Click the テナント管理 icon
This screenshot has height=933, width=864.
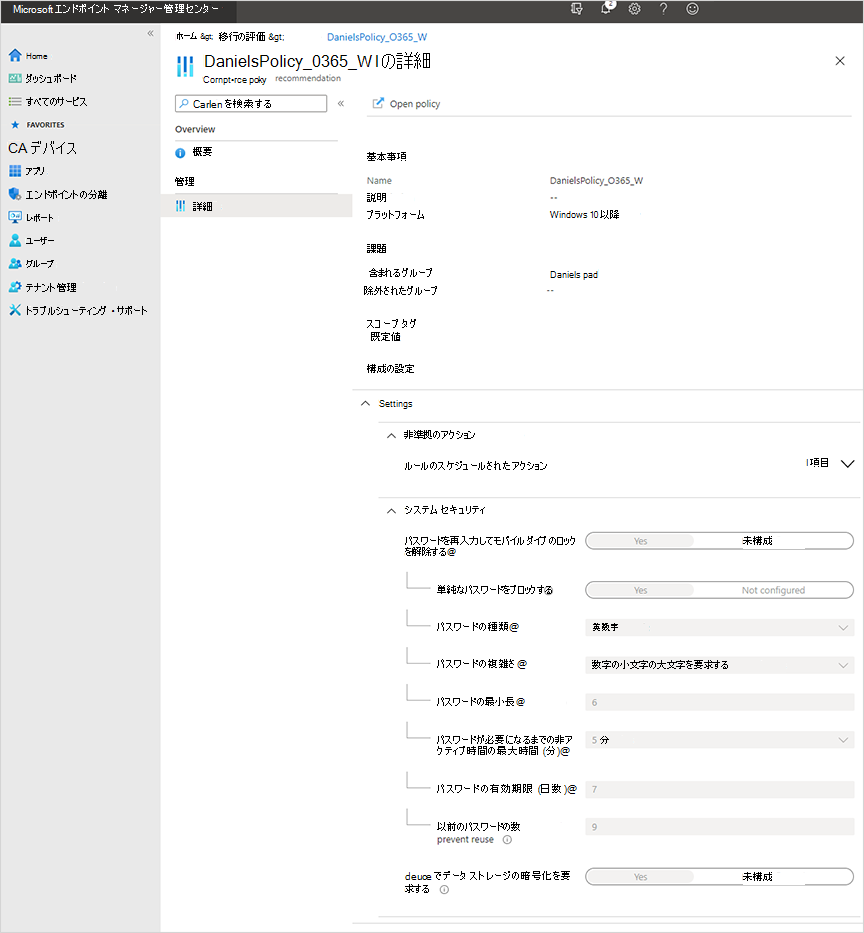coord(15,287)
